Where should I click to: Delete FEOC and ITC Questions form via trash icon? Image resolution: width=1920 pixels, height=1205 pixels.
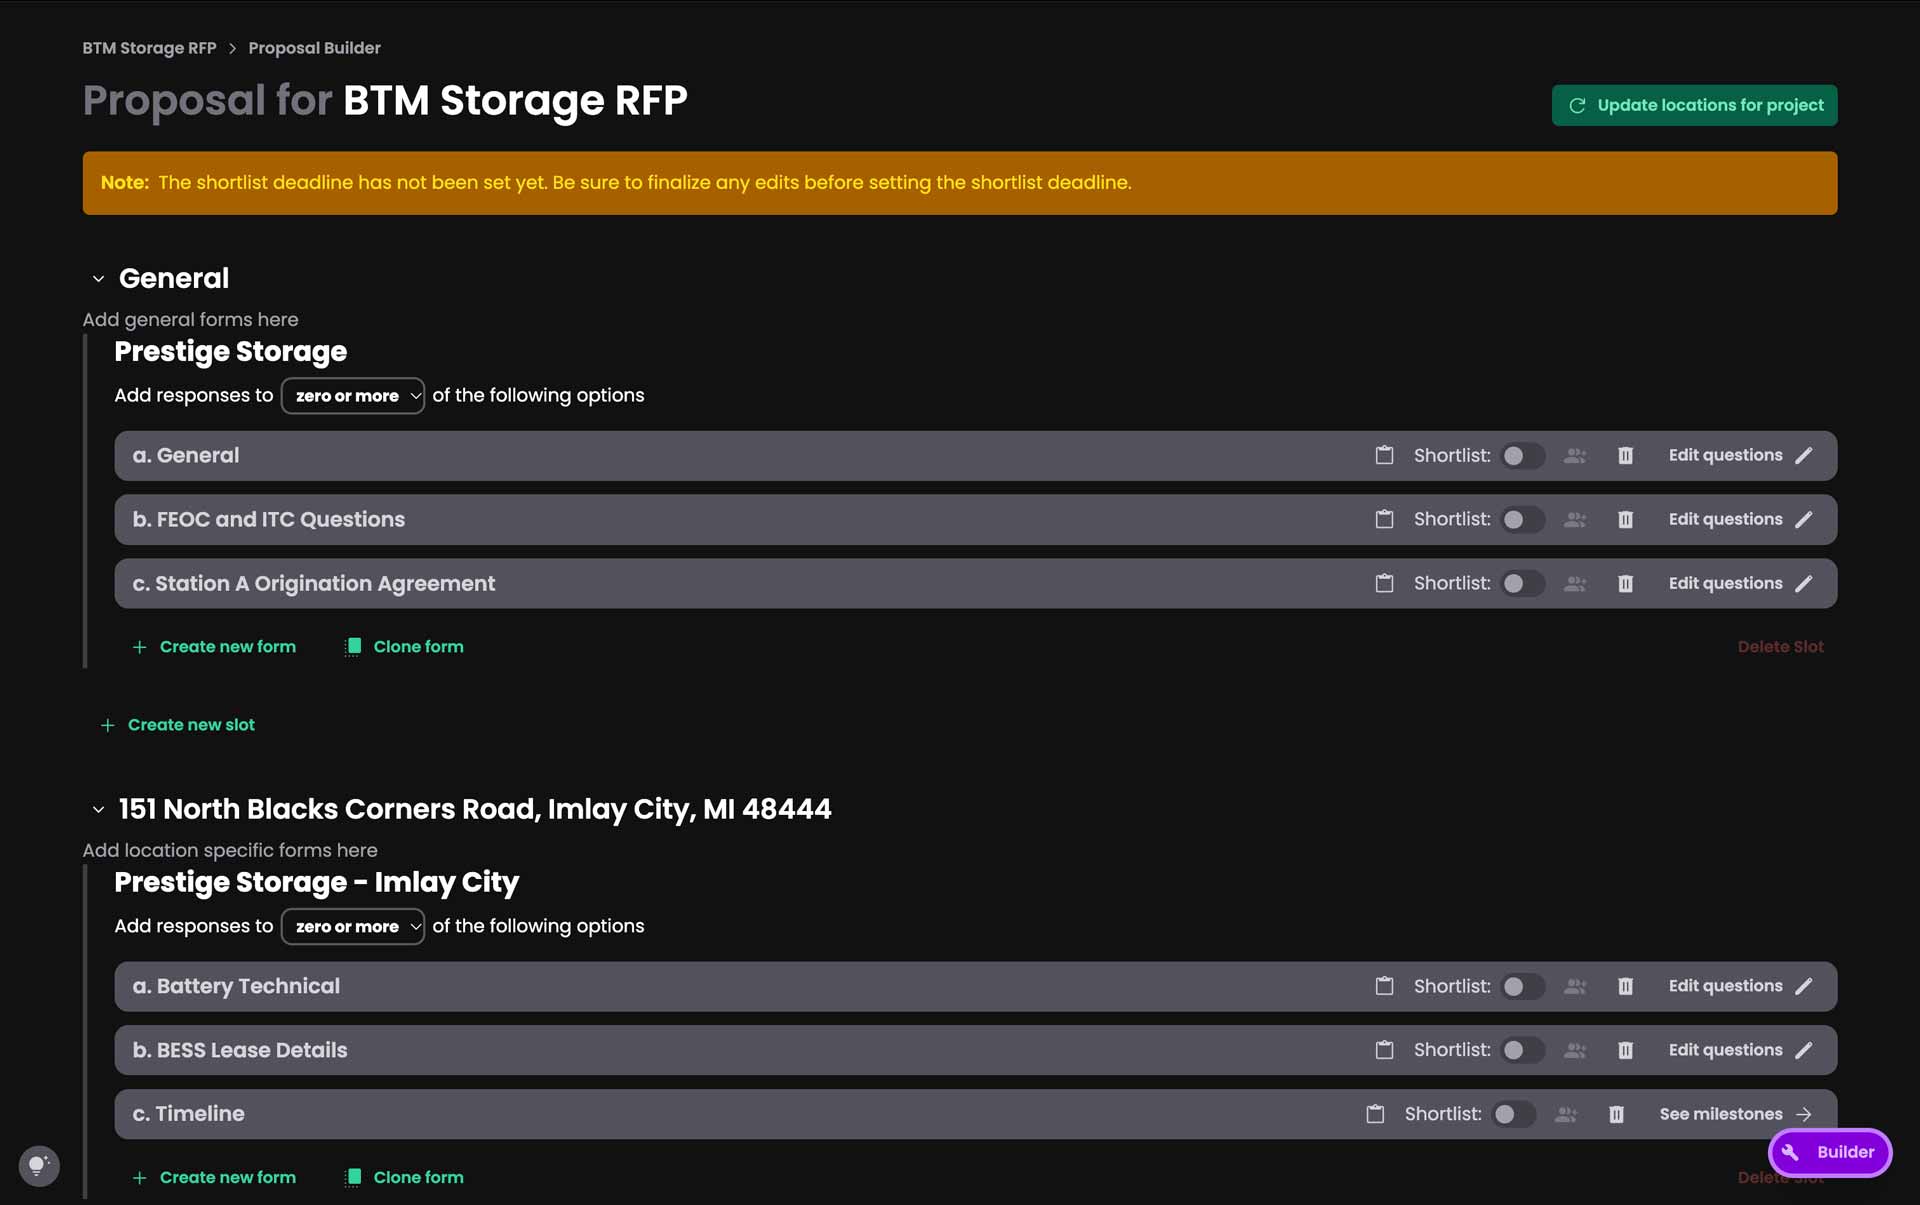(1625, 519)
